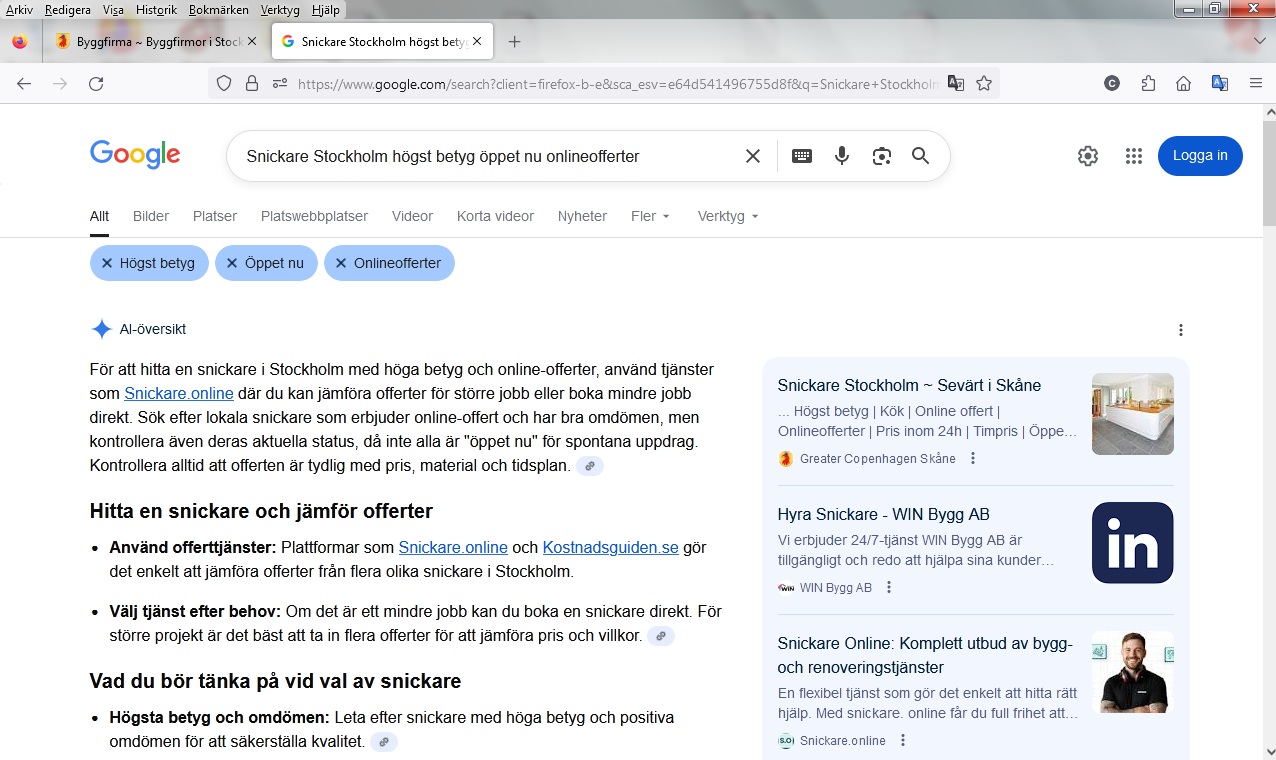Expand the Fler search categories dropdown
Viewport: 1276px width, 760px height.
(x=650, y=216)
